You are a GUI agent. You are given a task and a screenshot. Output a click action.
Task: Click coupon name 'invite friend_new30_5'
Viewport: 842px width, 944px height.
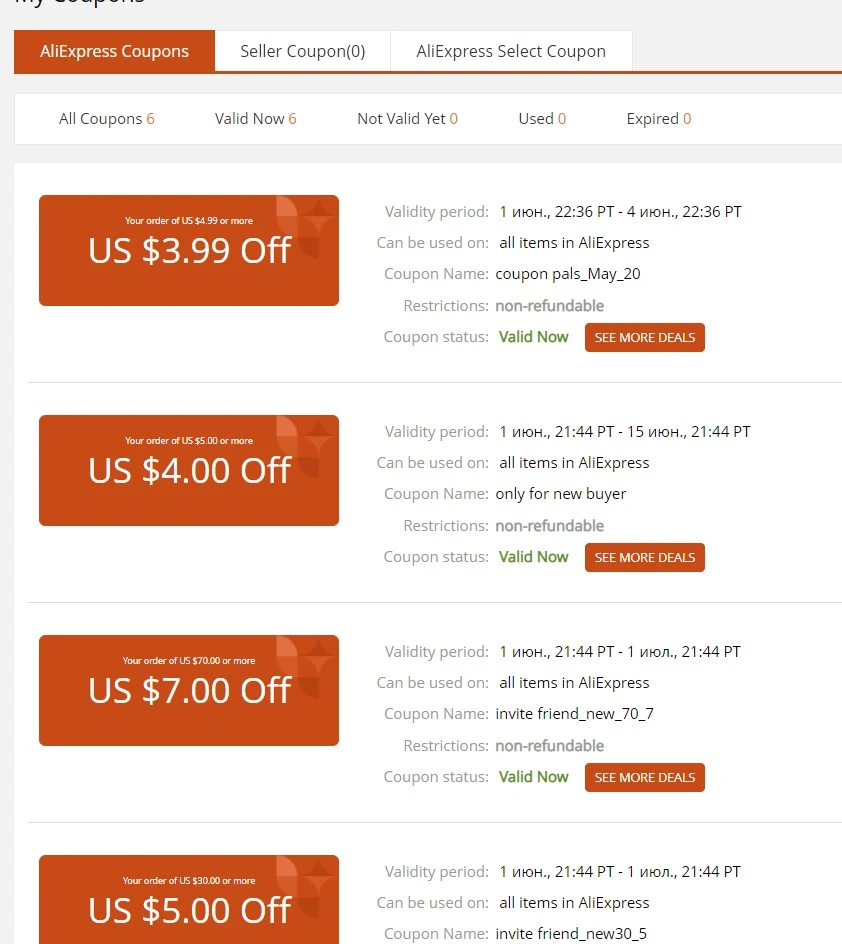(571, 934)
